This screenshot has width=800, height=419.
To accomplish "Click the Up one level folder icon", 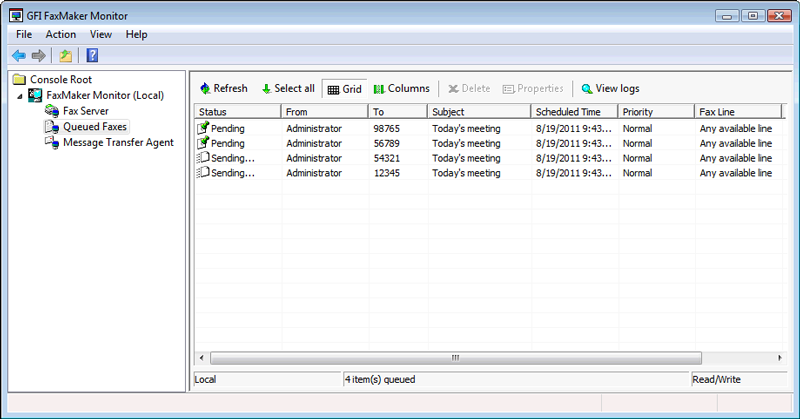I will (x=65, y=55).
